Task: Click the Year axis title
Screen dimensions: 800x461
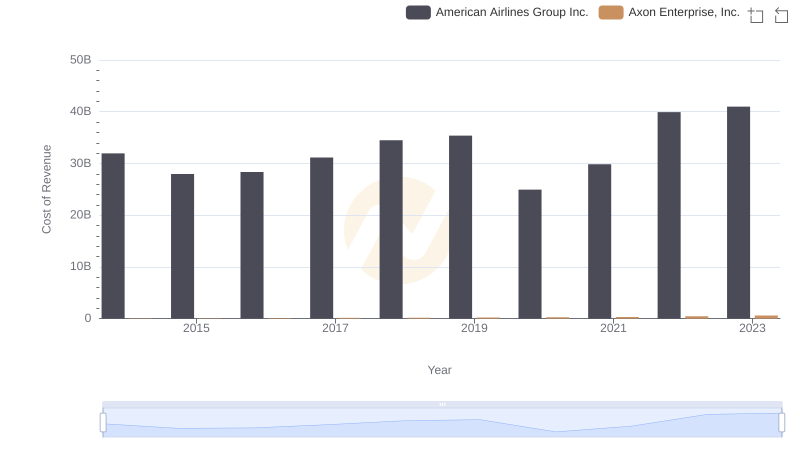Action: 439,370
